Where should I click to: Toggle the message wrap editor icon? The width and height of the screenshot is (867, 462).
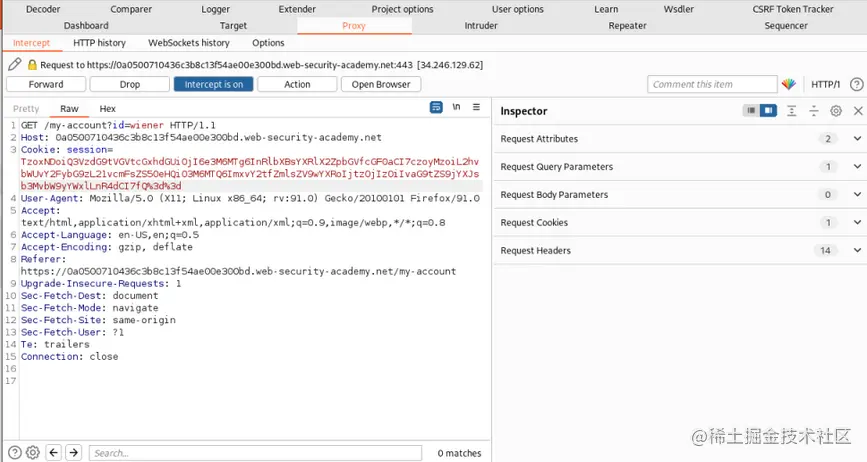(436, 107)
